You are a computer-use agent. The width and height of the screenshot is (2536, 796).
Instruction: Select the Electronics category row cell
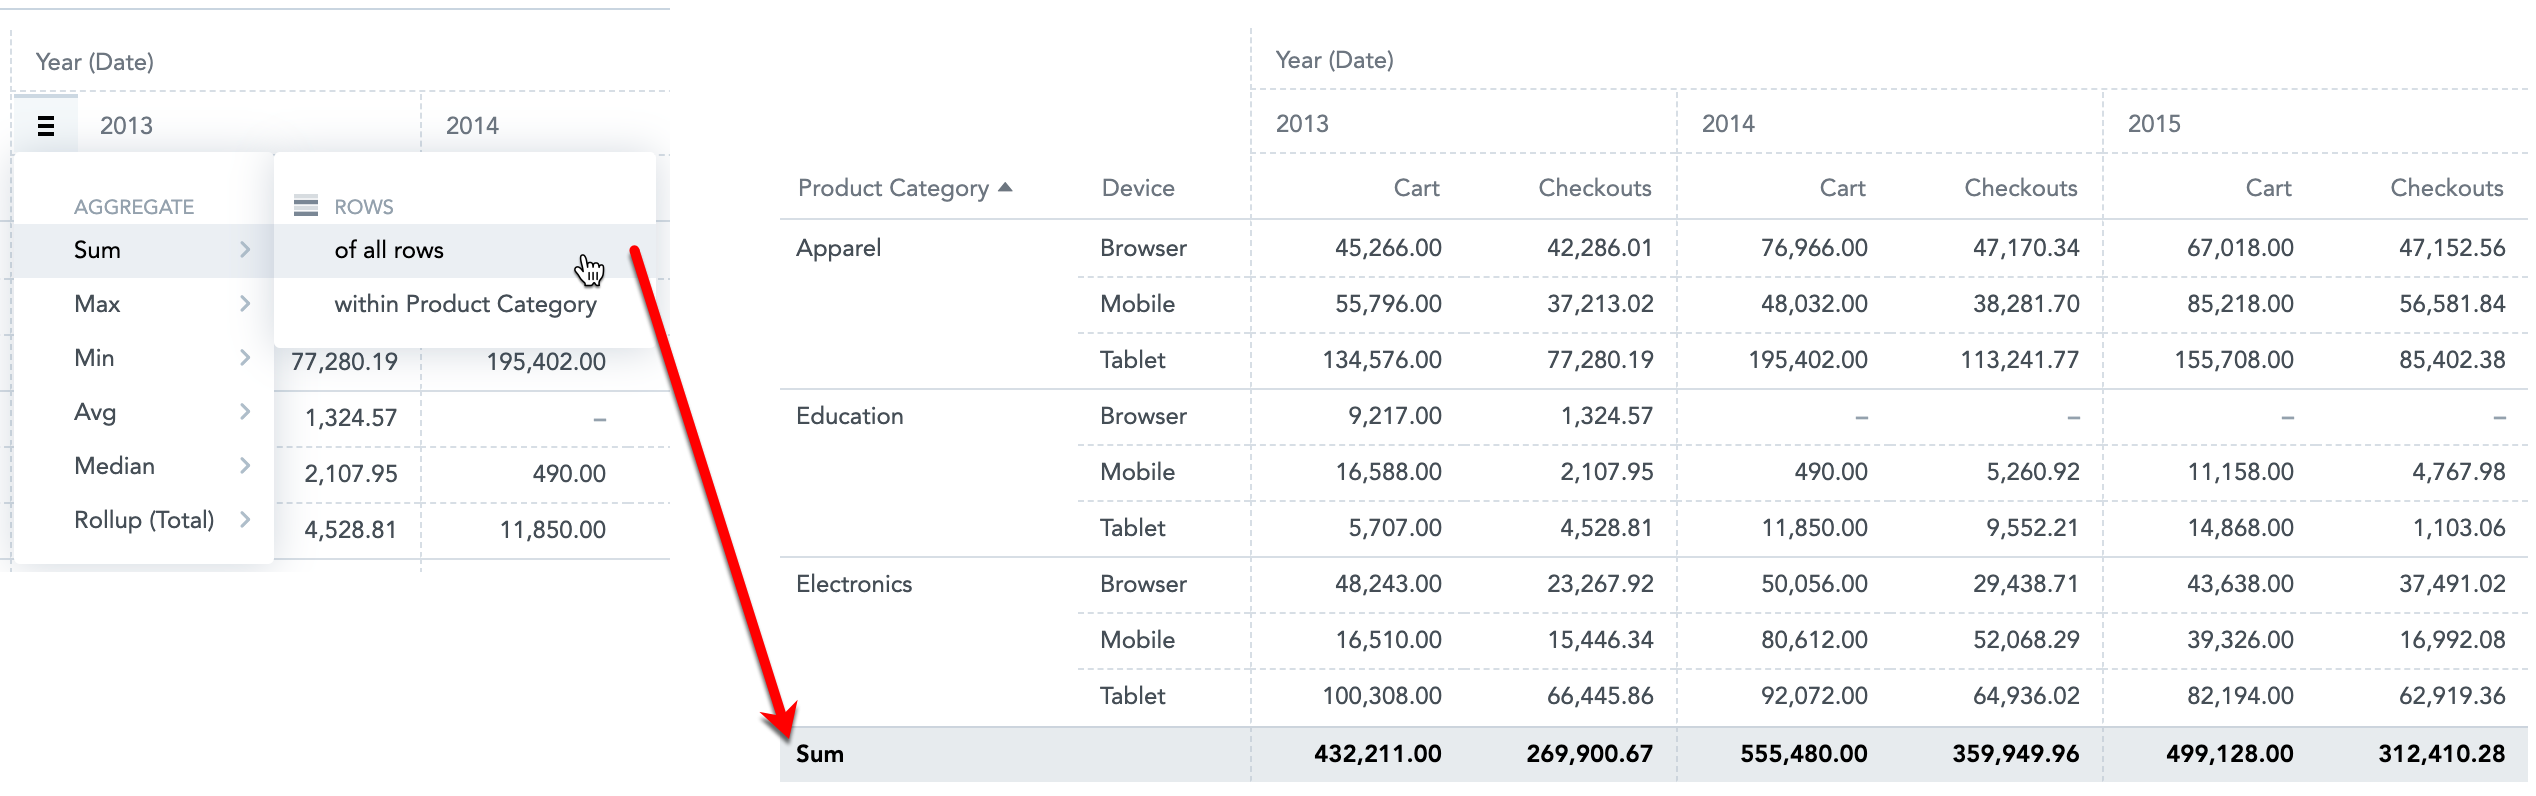(854, 584)
